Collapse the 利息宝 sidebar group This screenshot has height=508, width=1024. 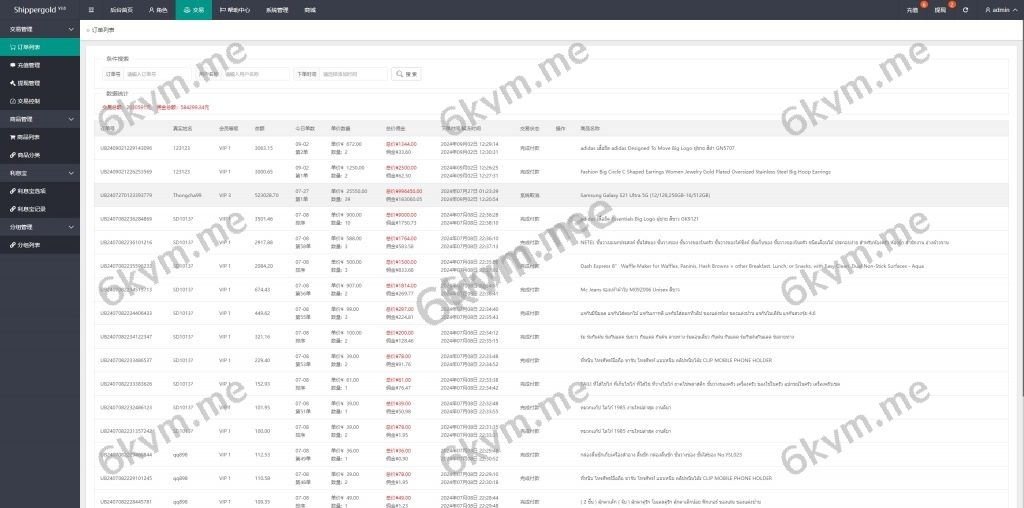pos(40,173)
